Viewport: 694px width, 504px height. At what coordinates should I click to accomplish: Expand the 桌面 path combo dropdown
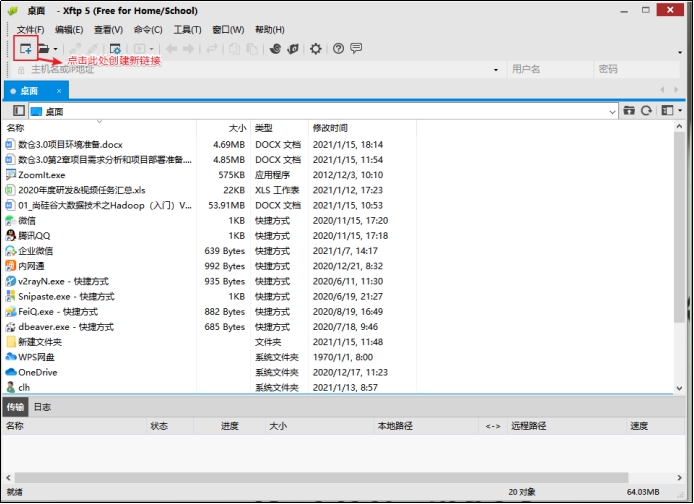(612, 112)
